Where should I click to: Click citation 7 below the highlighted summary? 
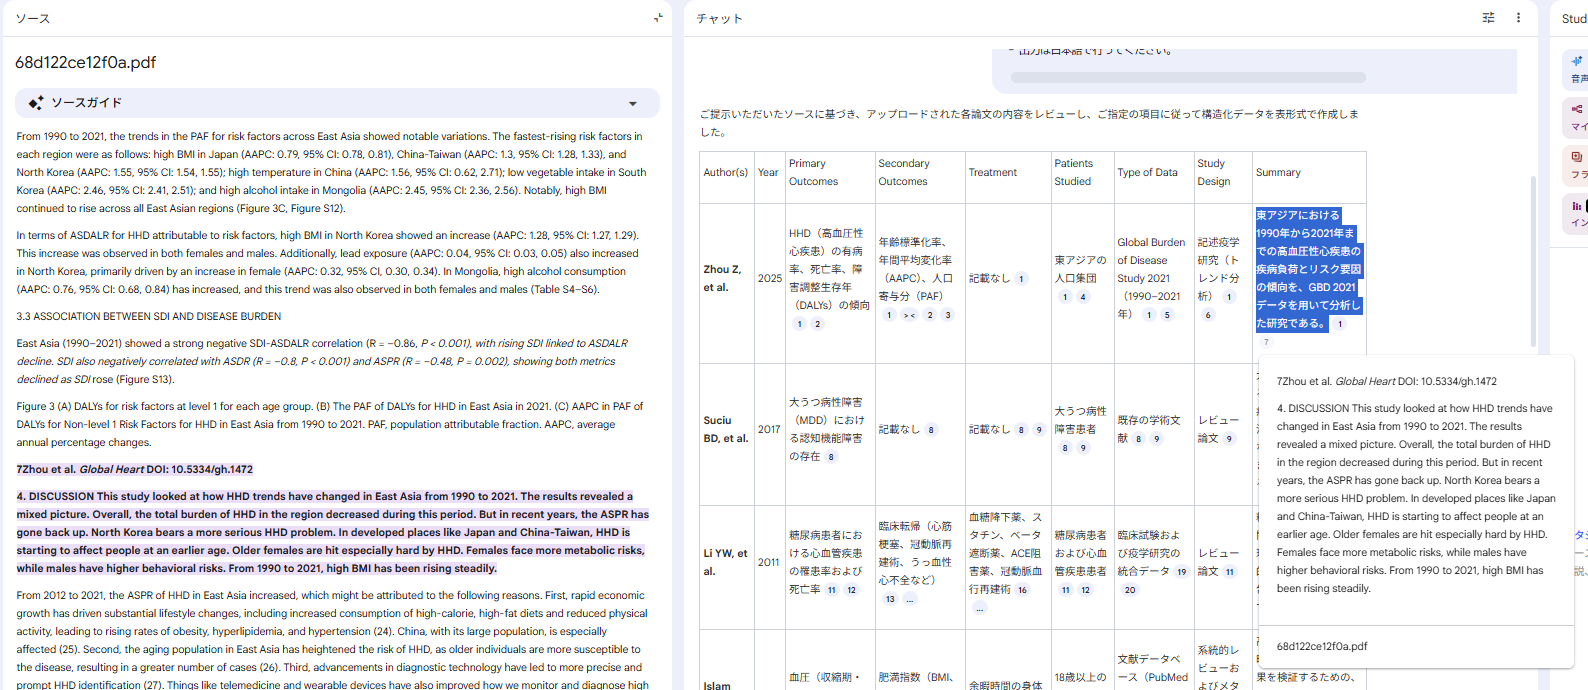(1266, 342)
